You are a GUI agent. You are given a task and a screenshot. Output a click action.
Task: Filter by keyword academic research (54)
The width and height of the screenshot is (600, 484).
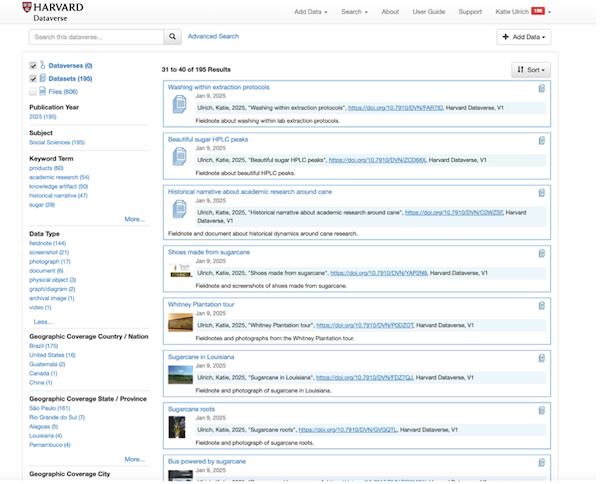(x=59, y=177)
